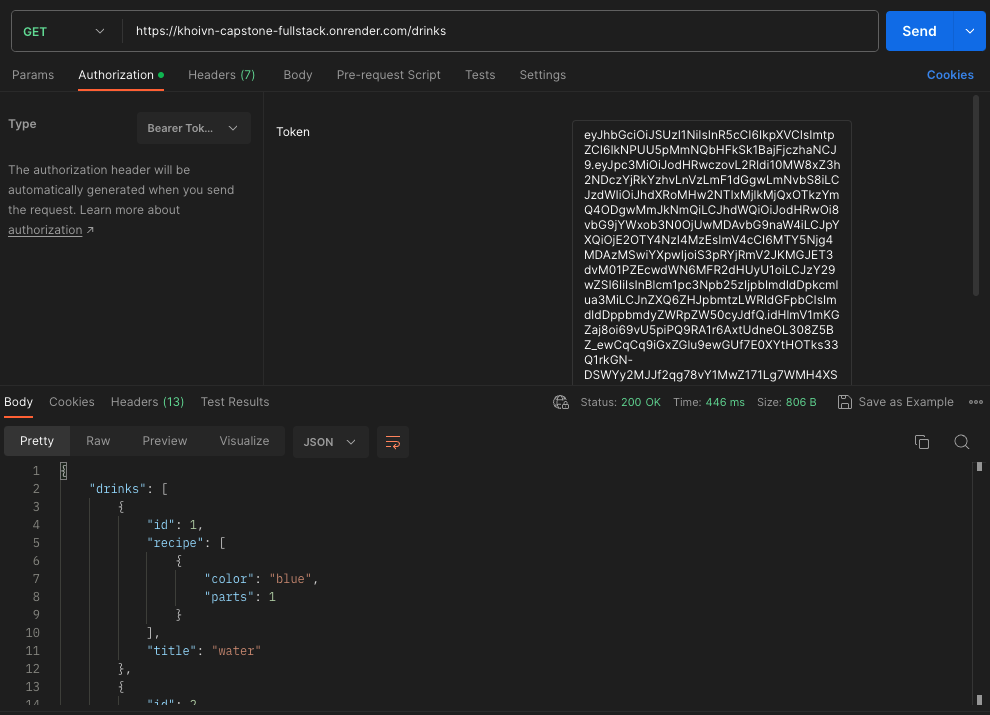Select the Authorization tab
This screenshot has height=715, width=990.
pyautogui.click(x=121, y=75)
